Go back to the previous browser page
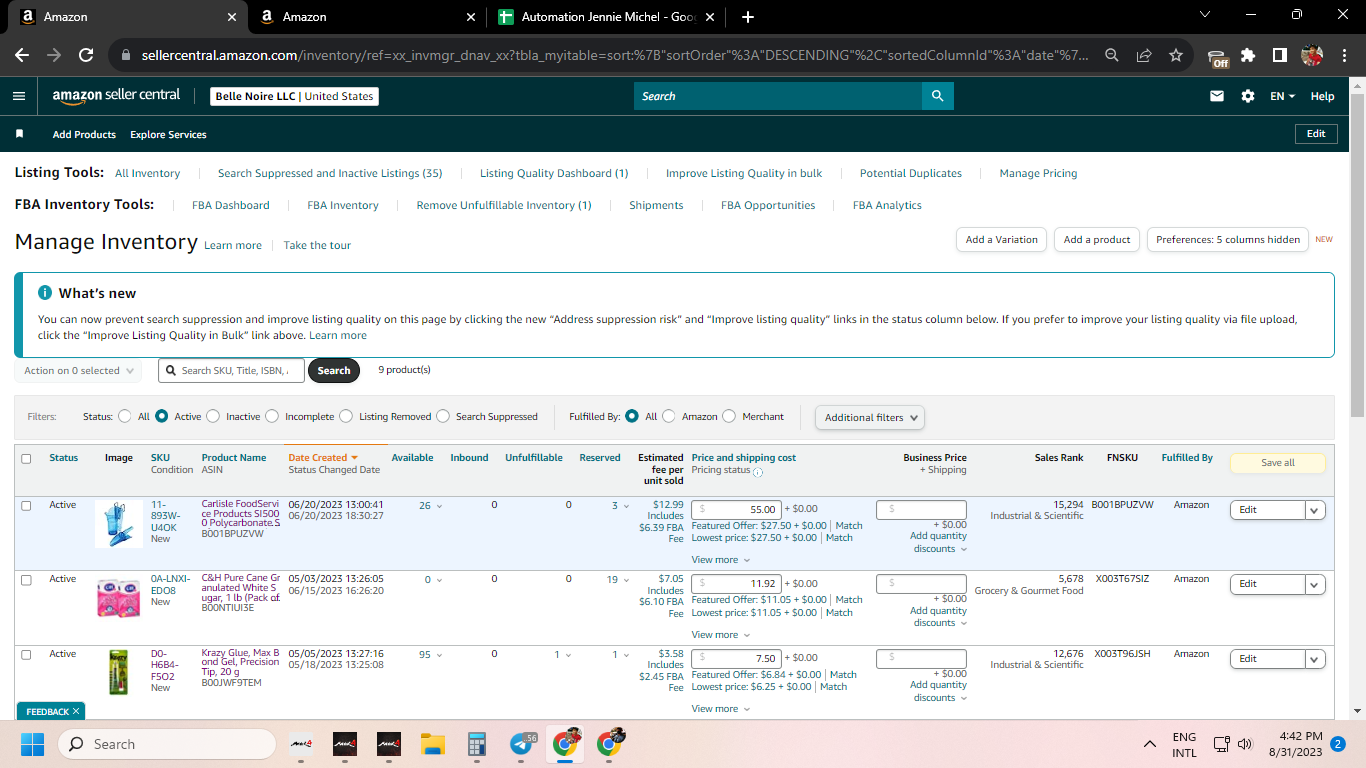The height and width of the screenshot is (768, 1366). (x=22, y=56)
